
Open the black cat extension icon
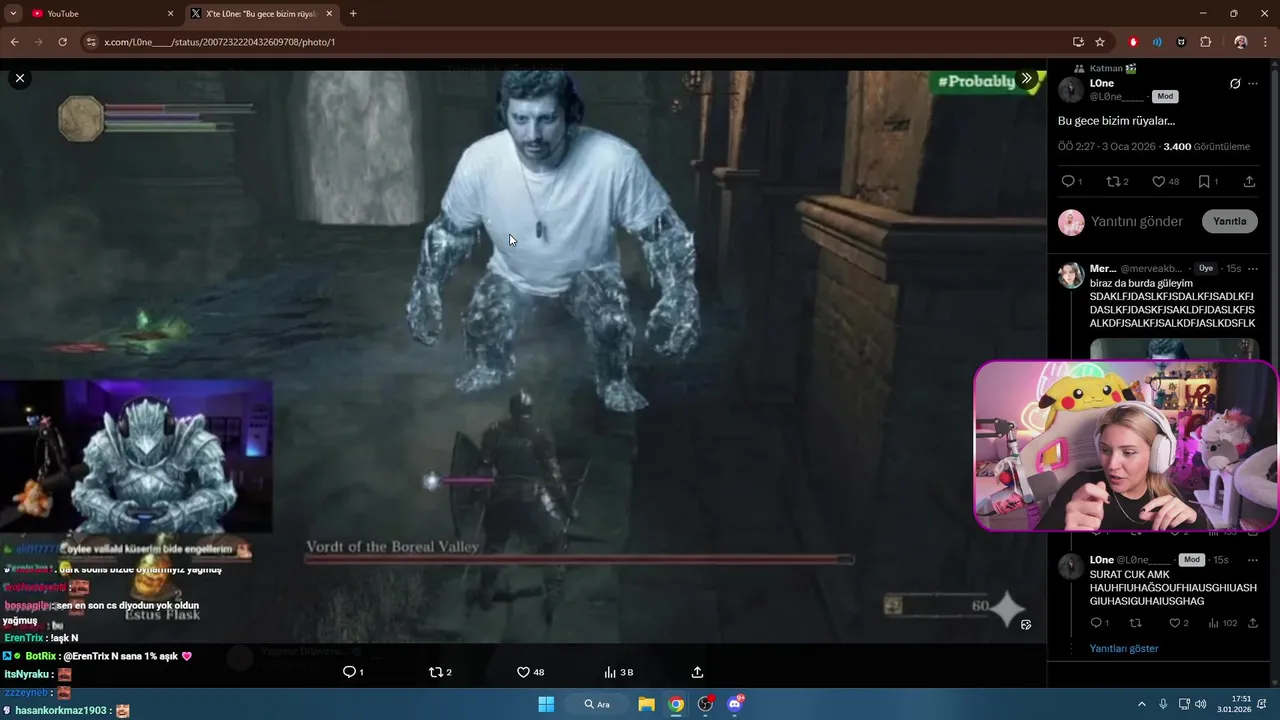[1181, 42]
